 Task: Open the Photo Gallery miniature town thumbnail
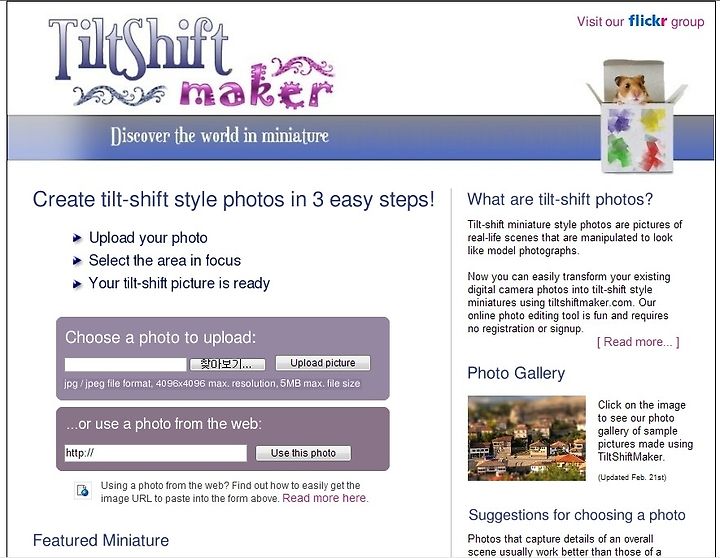(527, 438)
